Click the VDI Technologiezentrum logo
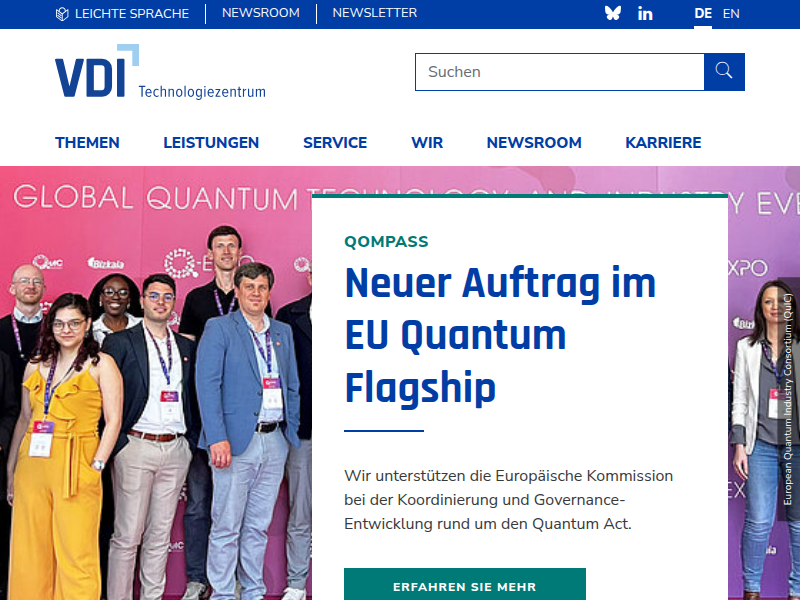Screen dimensions: 800x600 160,71
